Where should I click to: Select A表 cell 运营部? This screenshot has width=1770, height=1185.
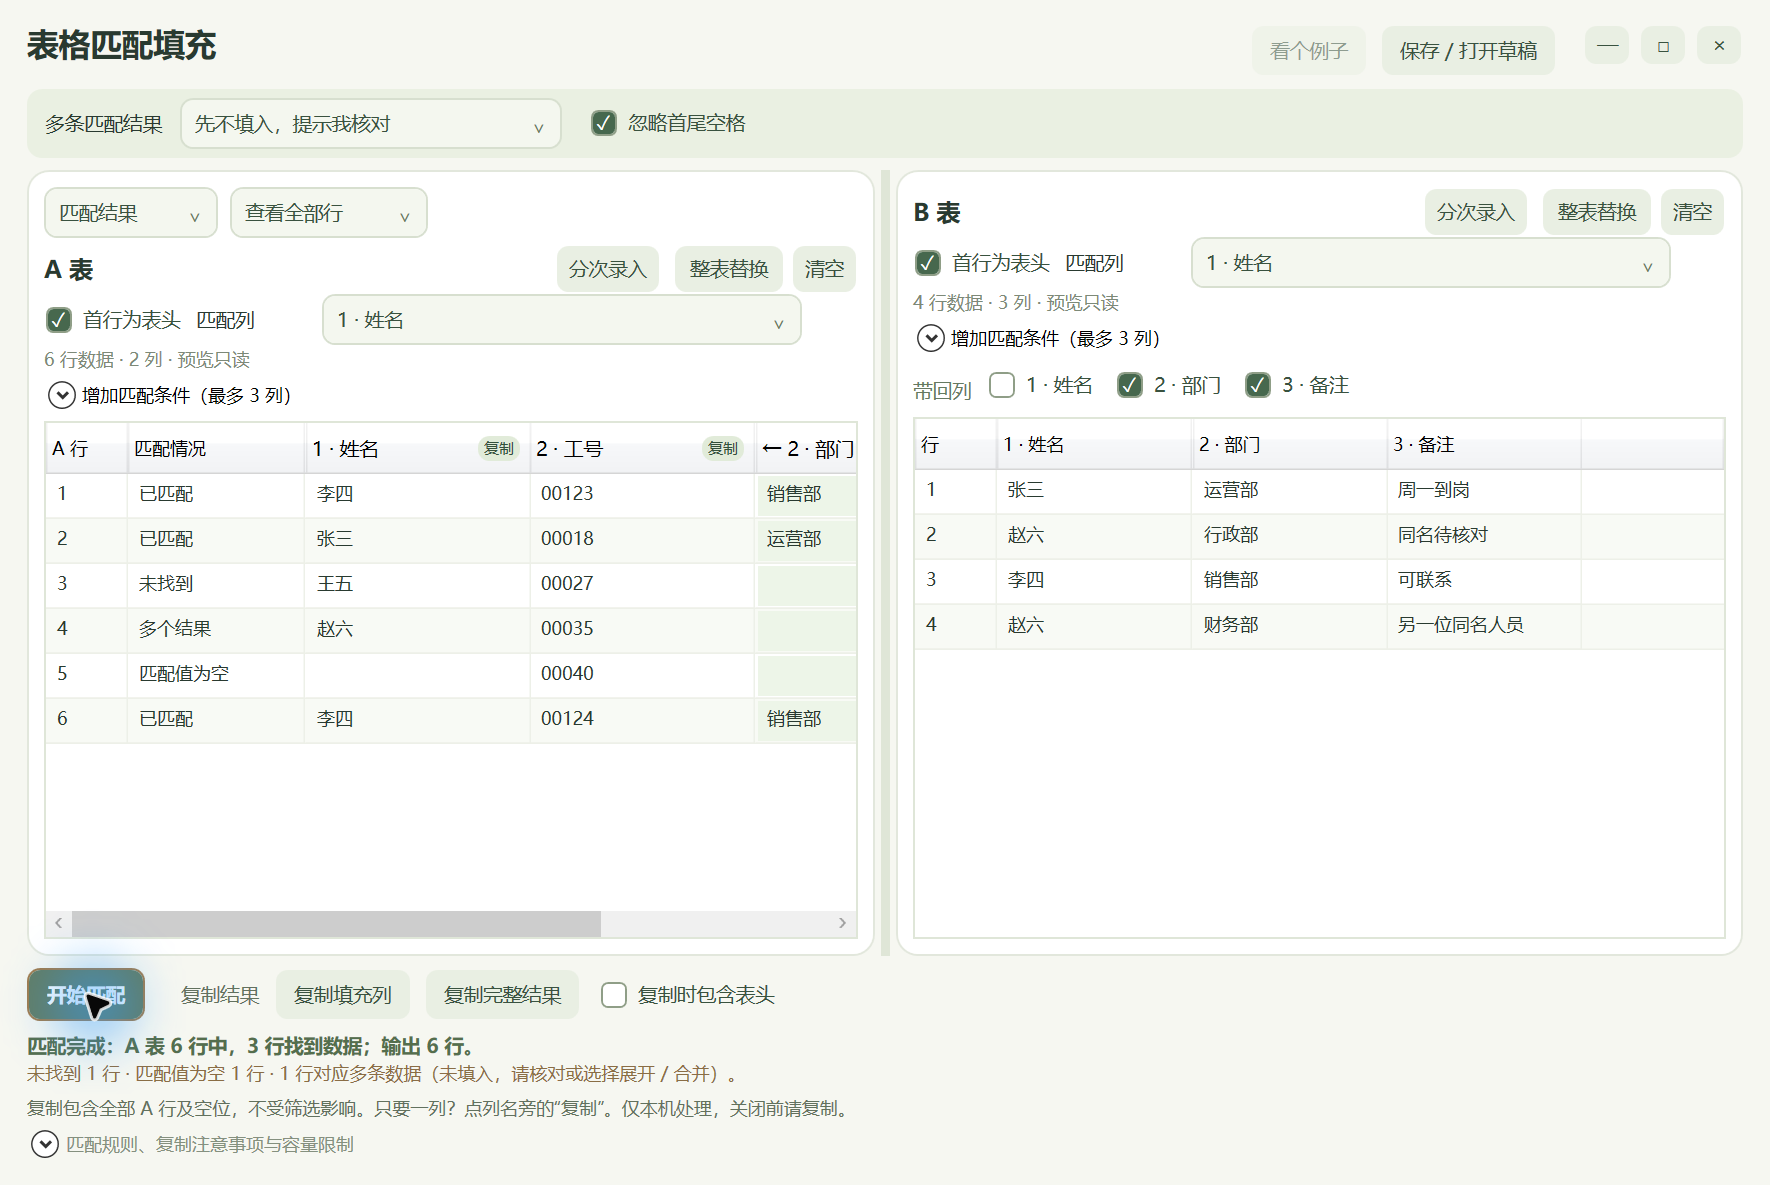[806, 538]
